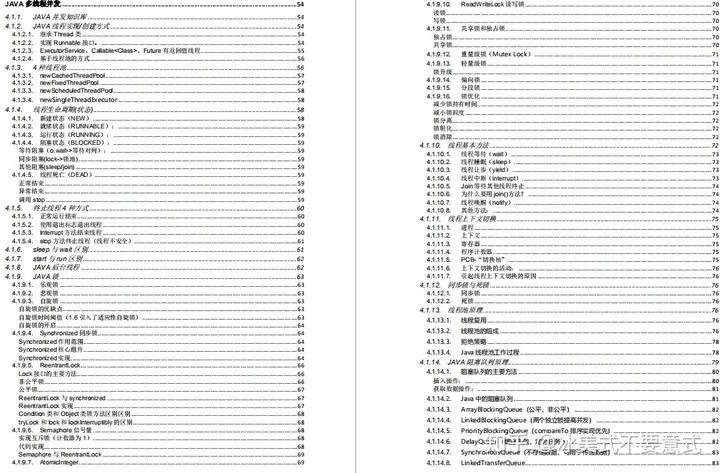Open the stop 方法终止线程 entry
The image size is (720, 473).
[158, 241]
